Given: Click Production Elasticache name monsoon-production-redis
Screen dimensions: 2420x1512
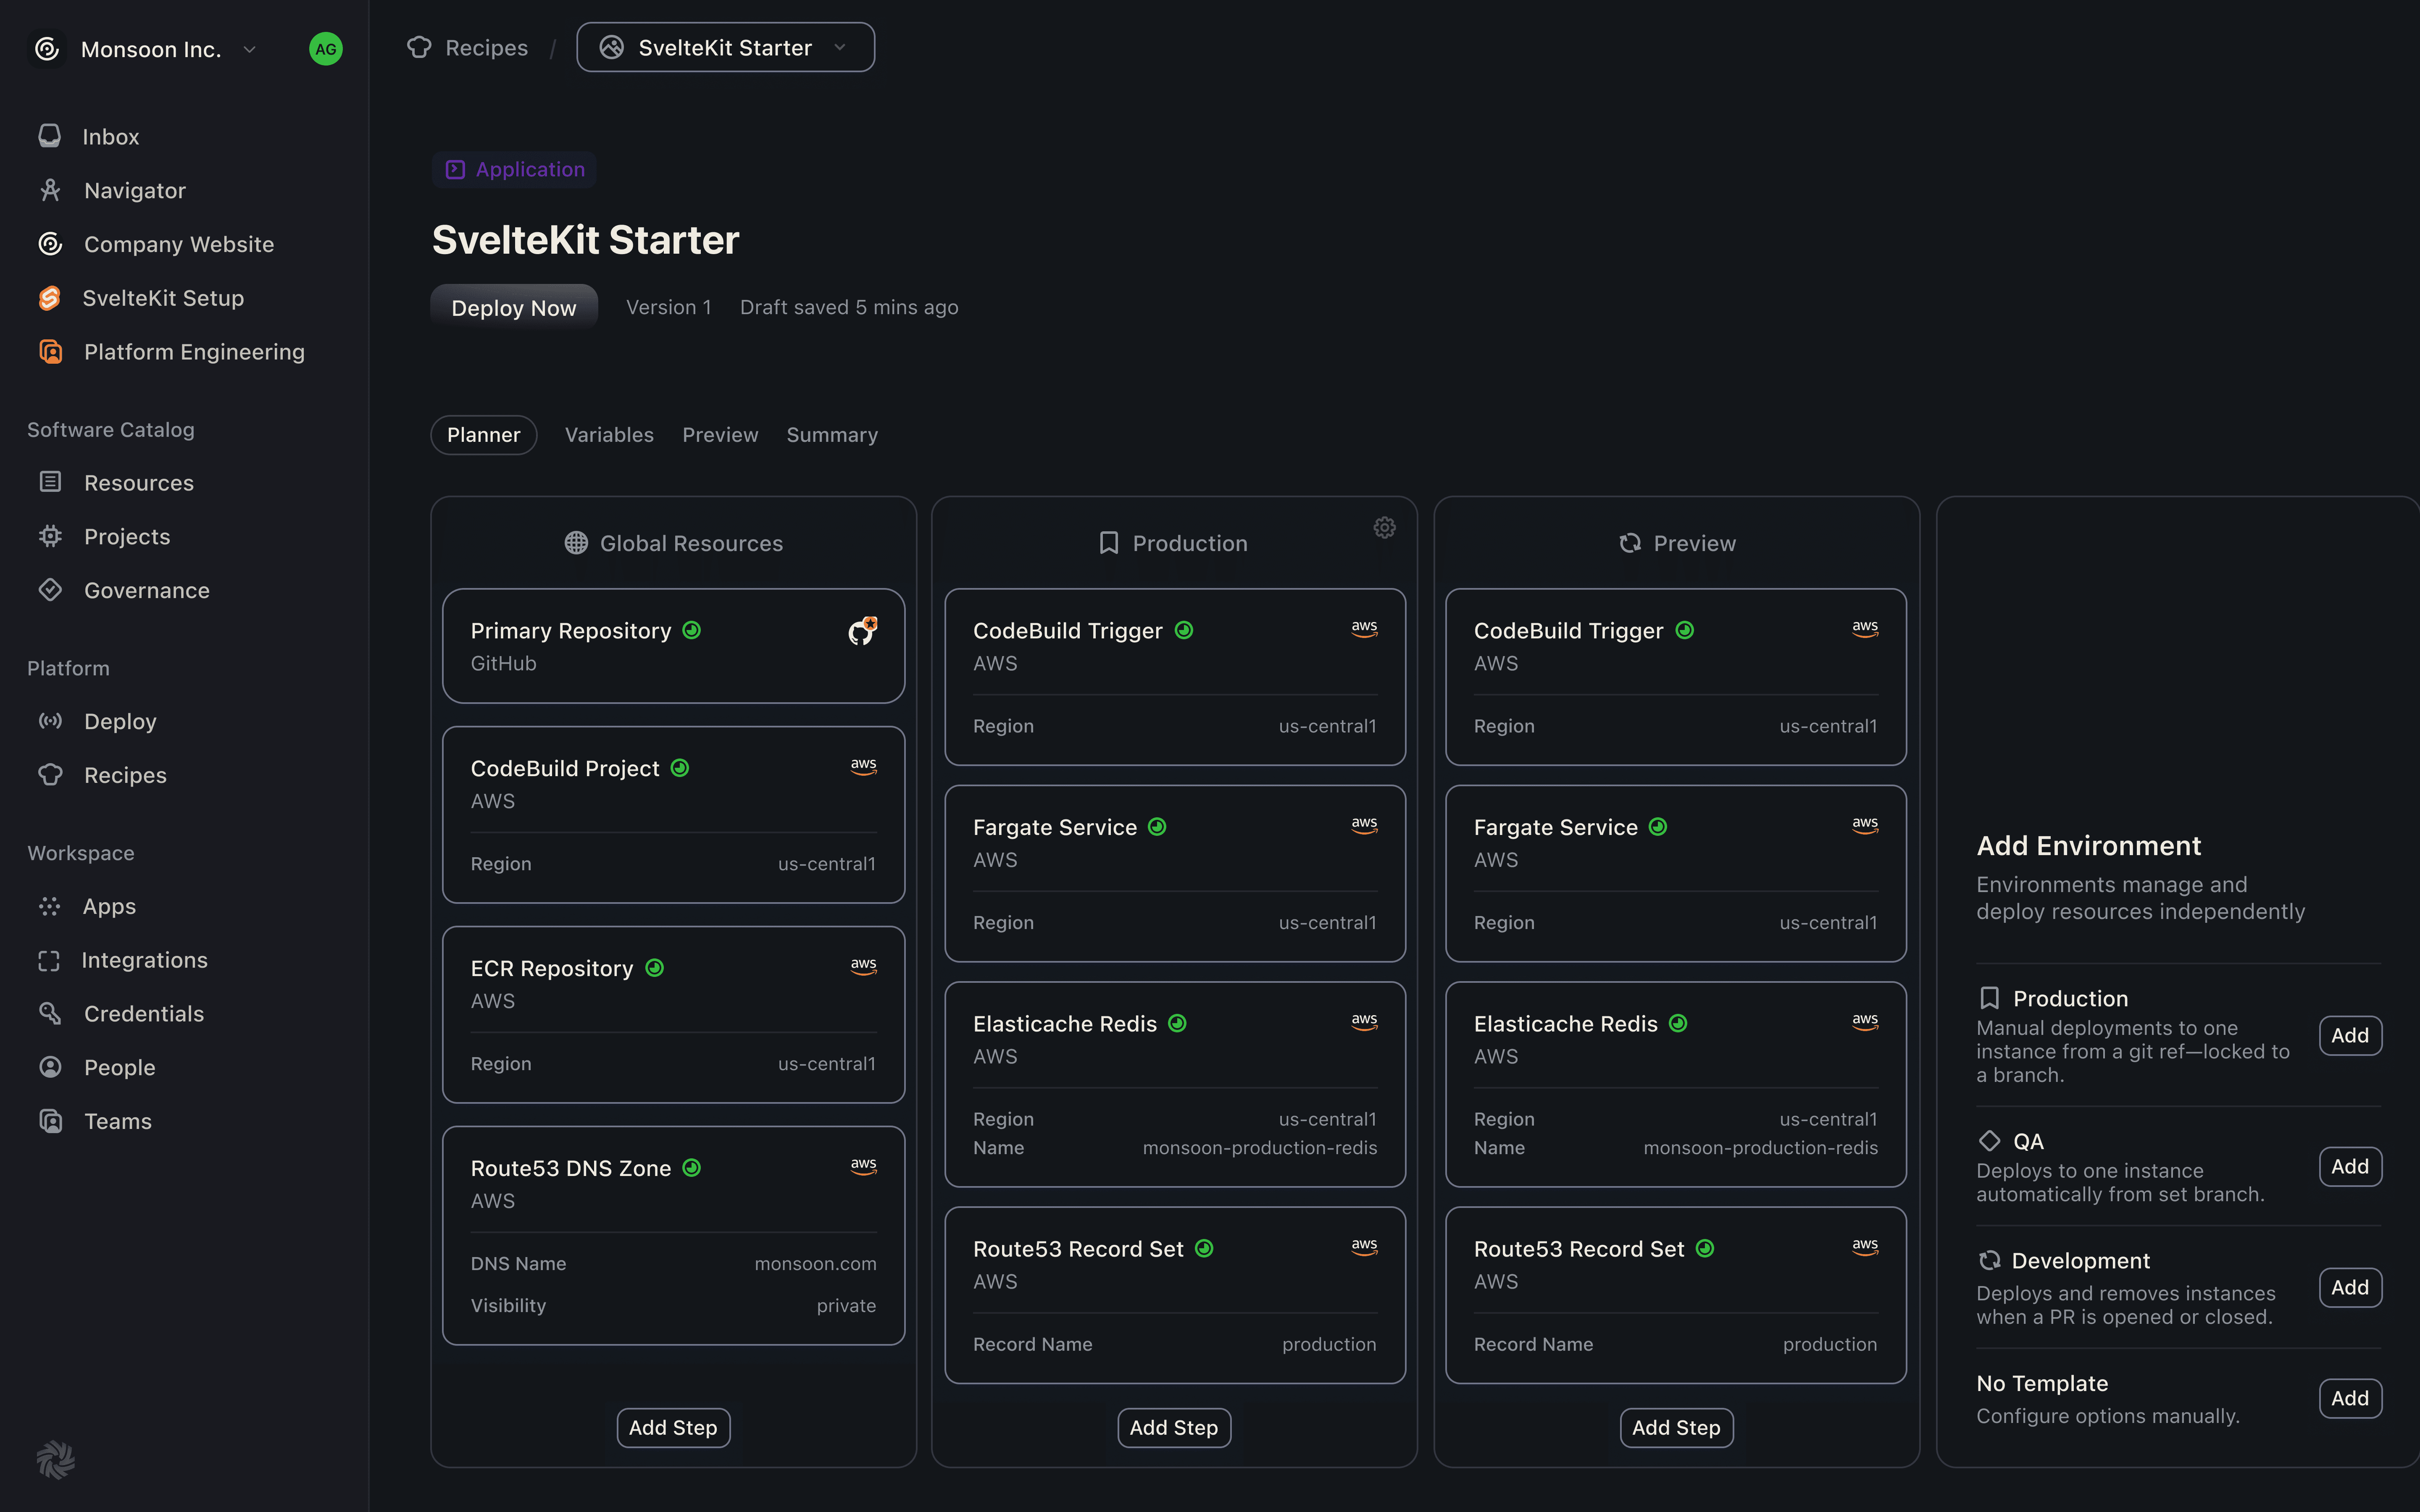Looking at the screenshot, I should (x=1260, y=1148).
